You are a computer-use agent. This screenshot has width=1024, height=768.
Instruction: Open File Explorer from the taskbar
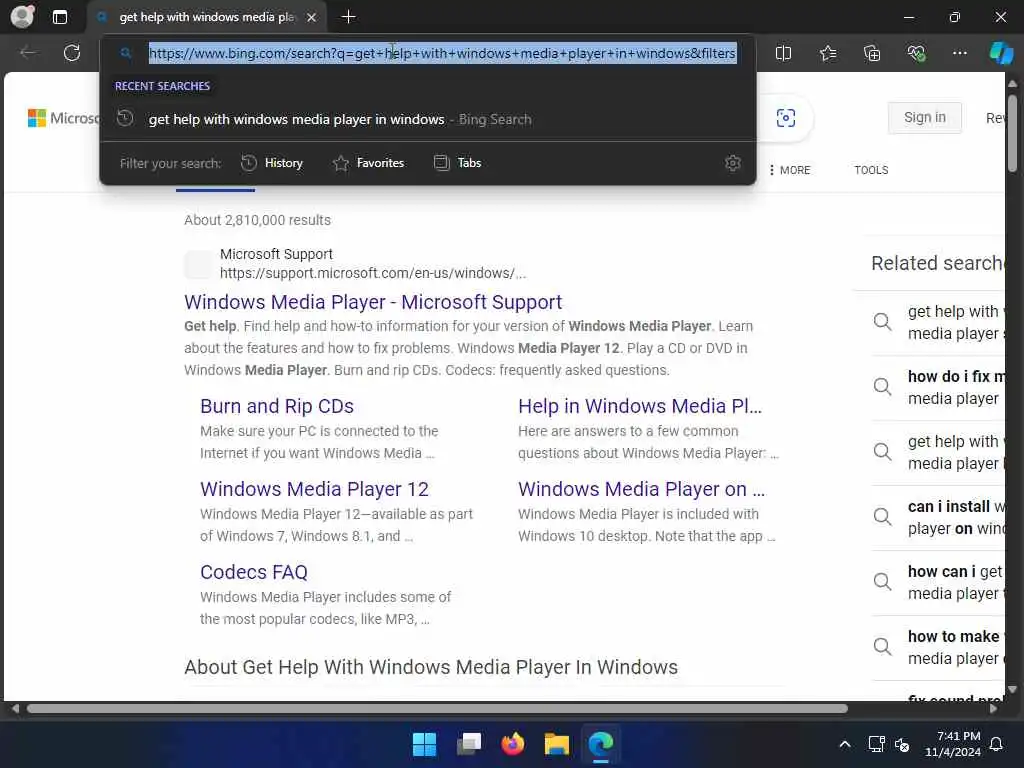556,744
